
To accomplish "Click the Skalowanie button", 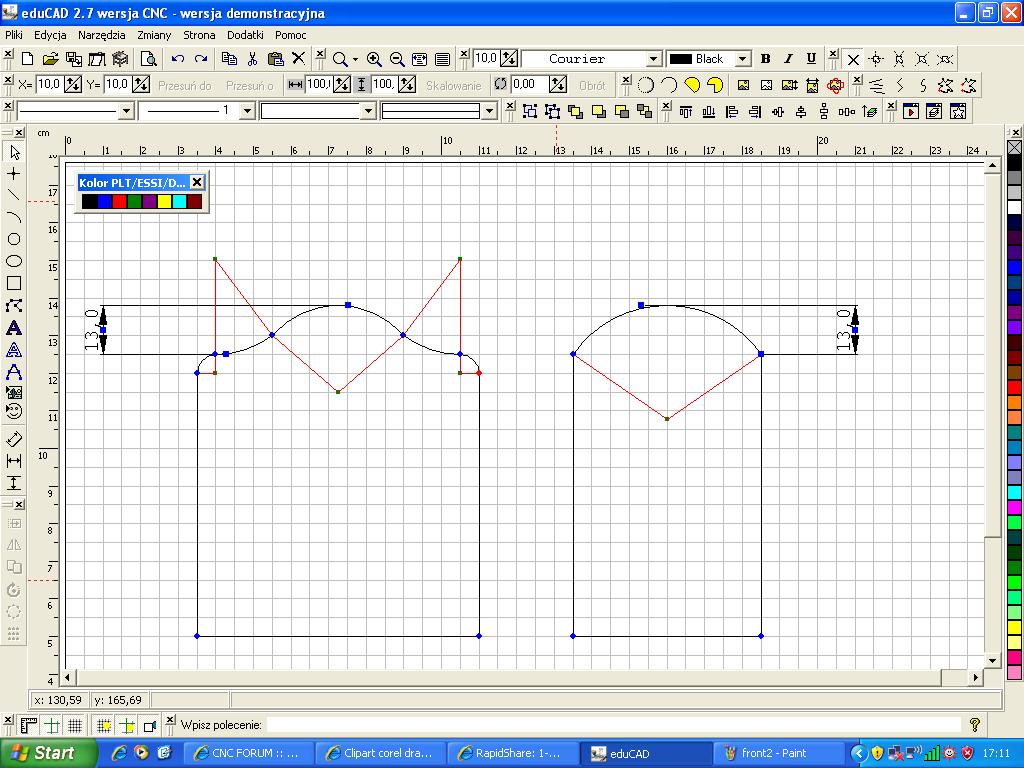I will 454,86.
